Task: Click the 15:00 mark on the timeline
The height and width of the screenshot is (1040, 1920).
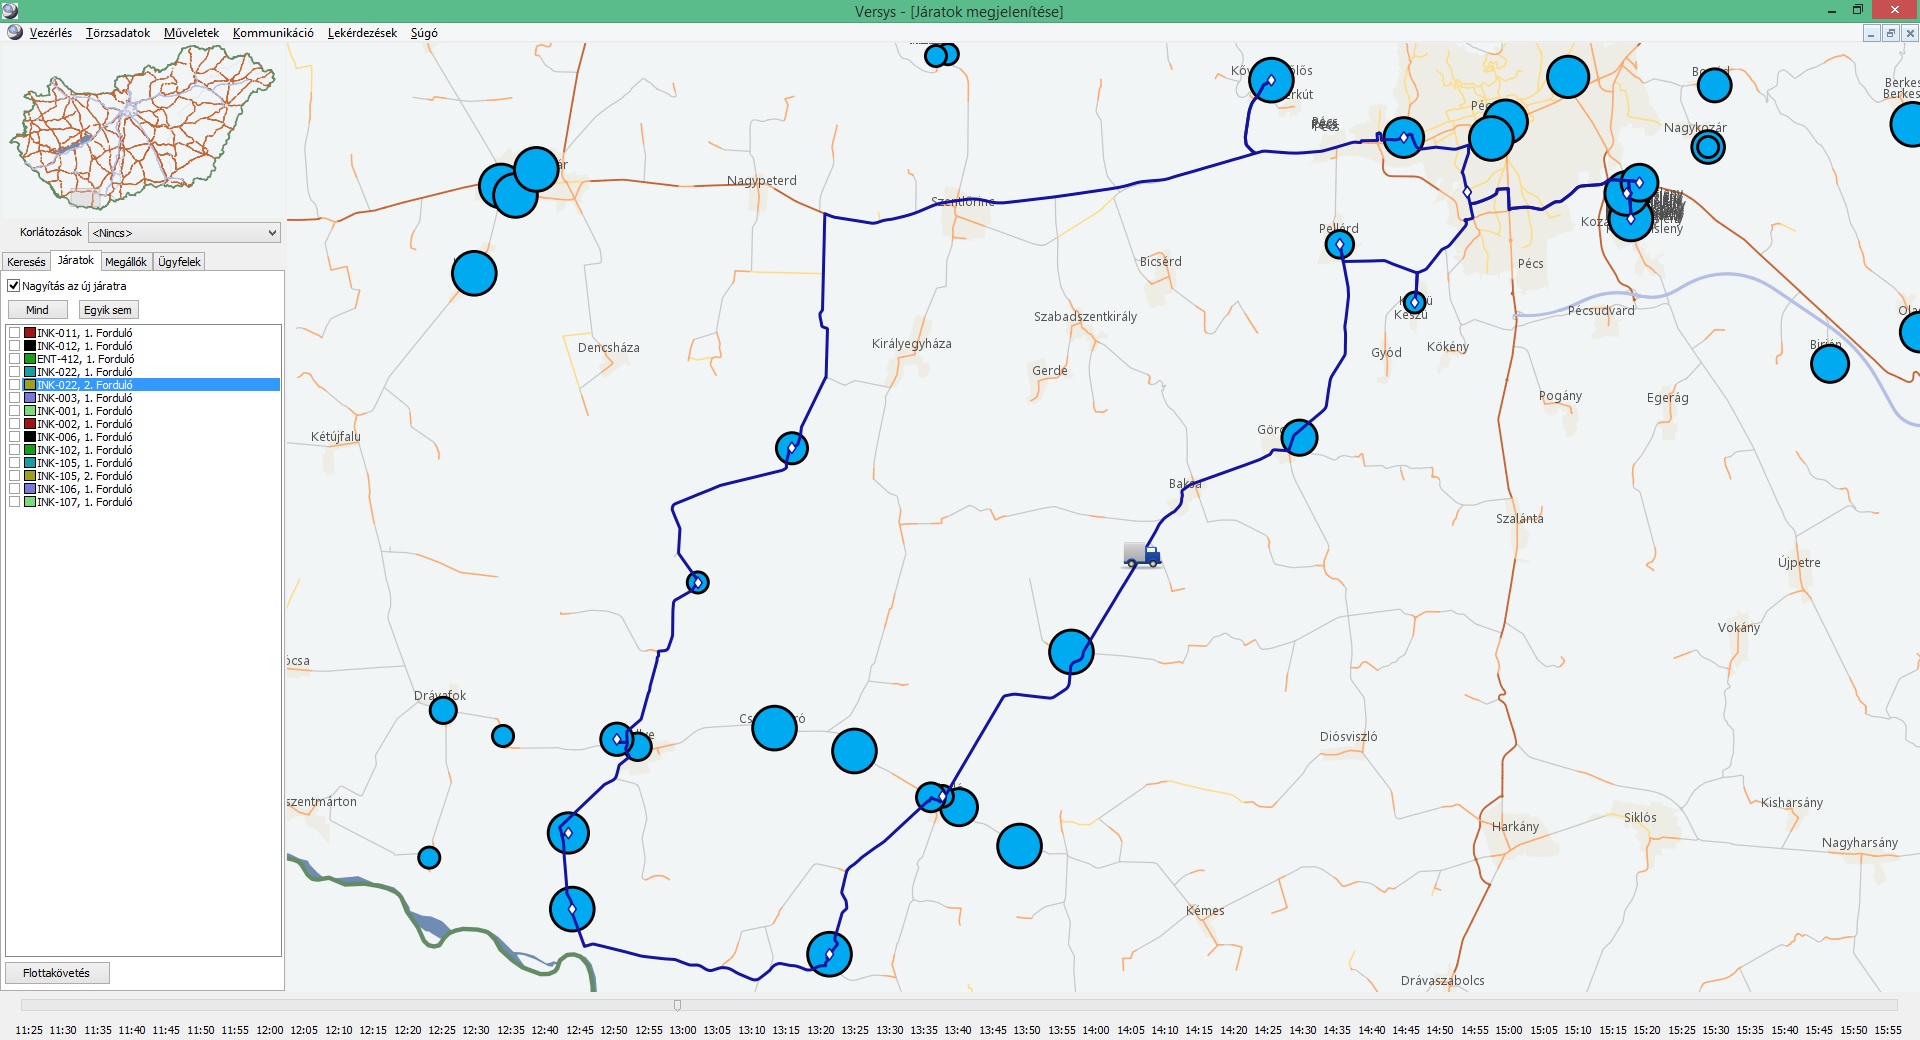Action: tap(1509, 1030)
